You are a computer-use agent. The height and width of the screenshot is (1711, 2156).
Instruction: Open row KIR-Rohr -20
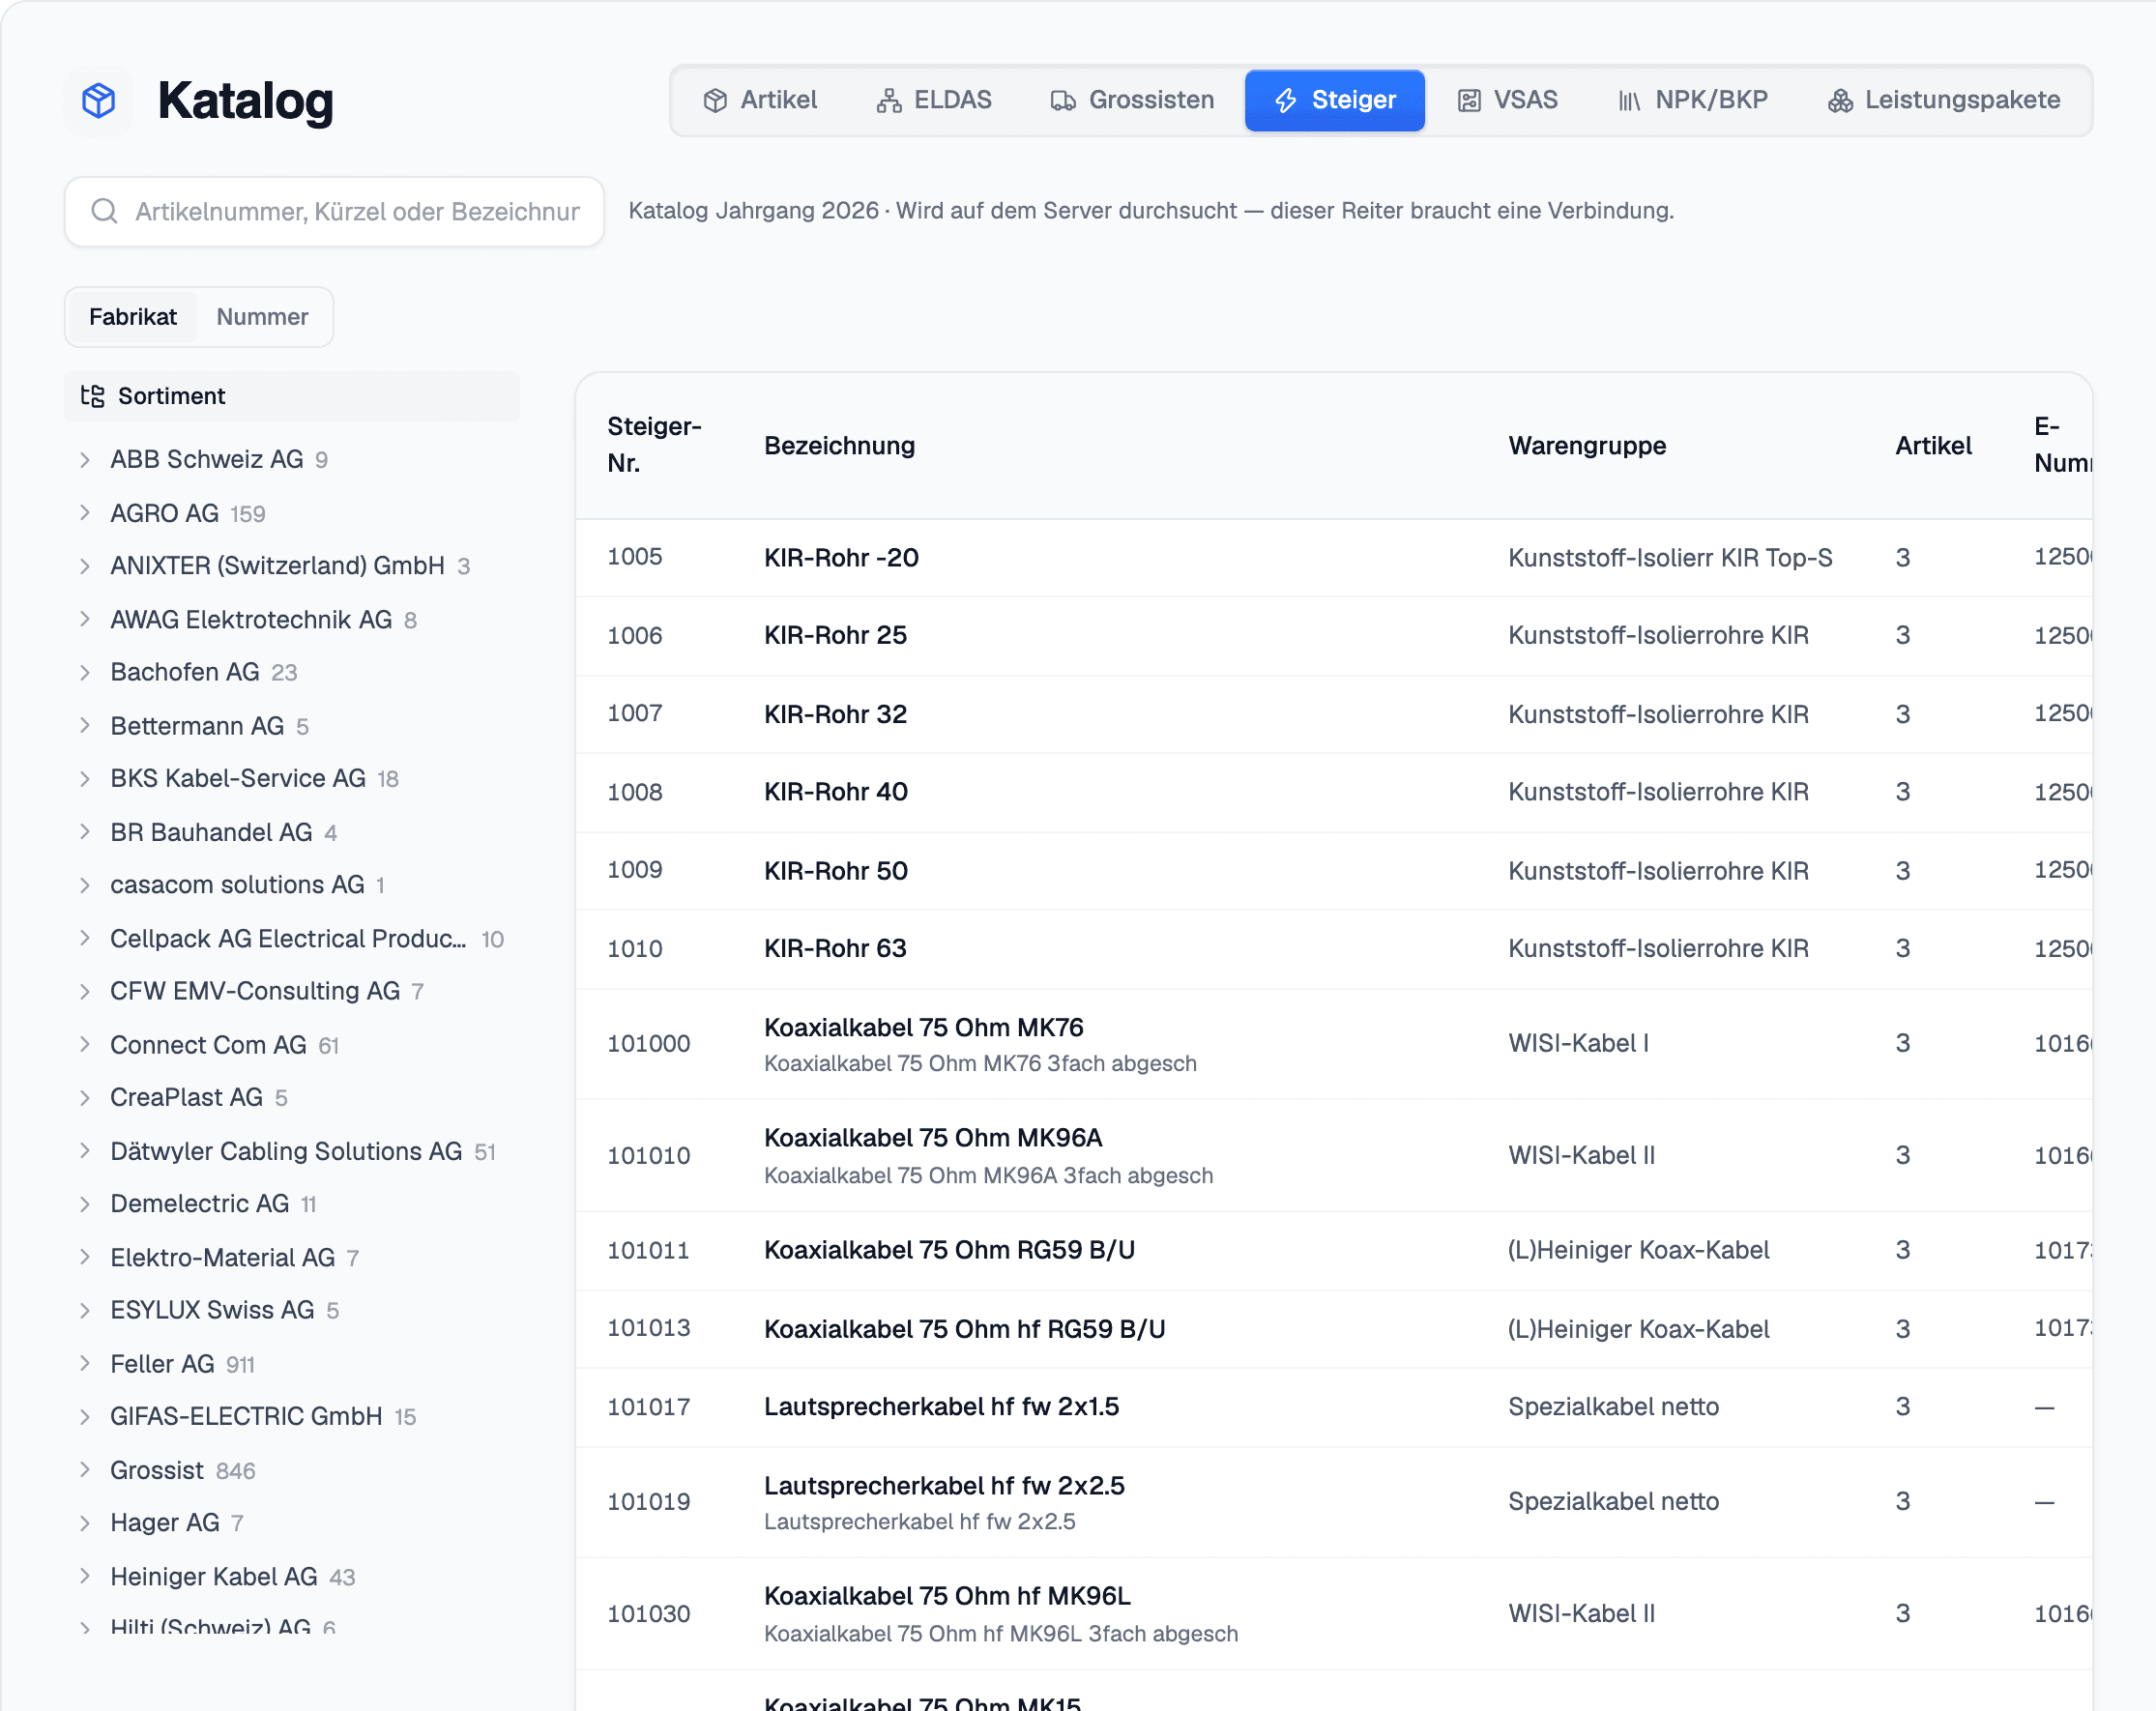coord(1334,558)
